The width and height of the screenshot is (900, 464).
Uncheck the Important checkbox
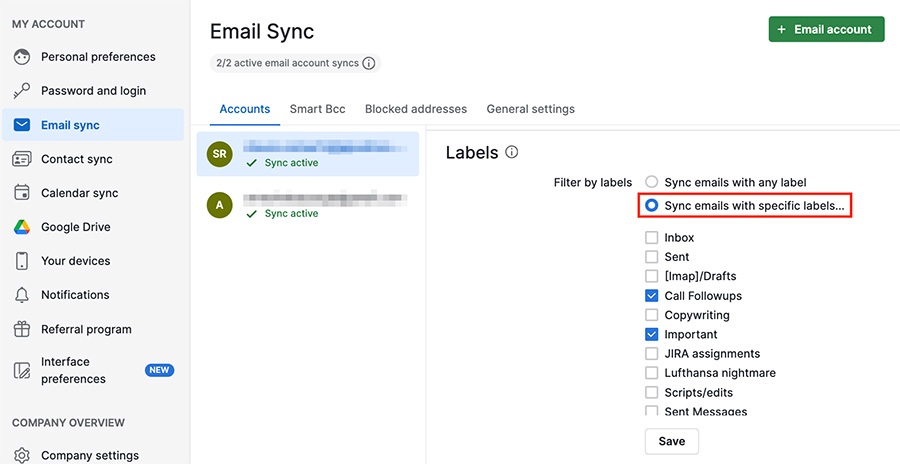pyautogui.click(x=651, y=334)
